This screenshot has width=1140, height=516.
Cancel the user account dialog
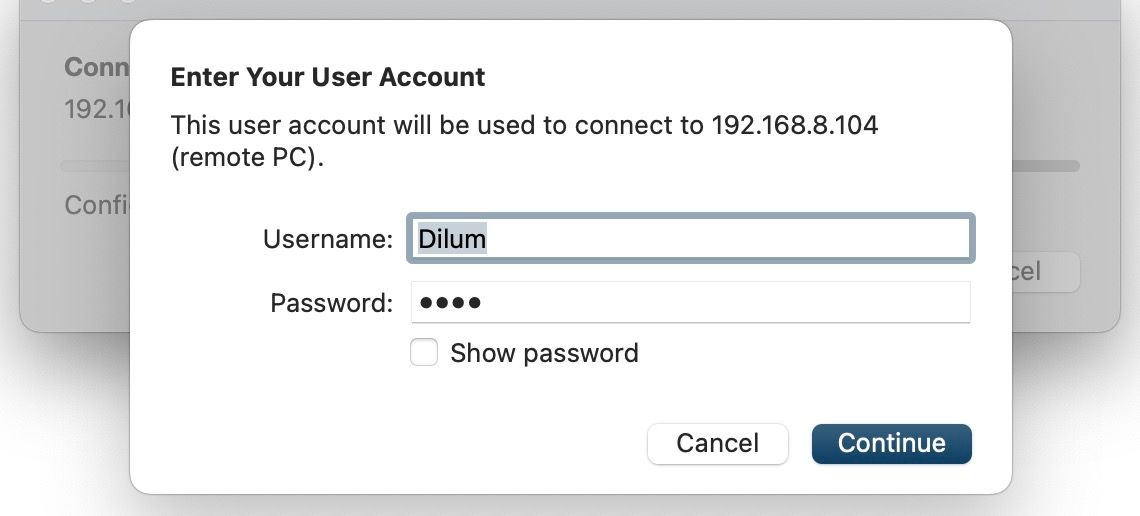(x=717, y=443)
